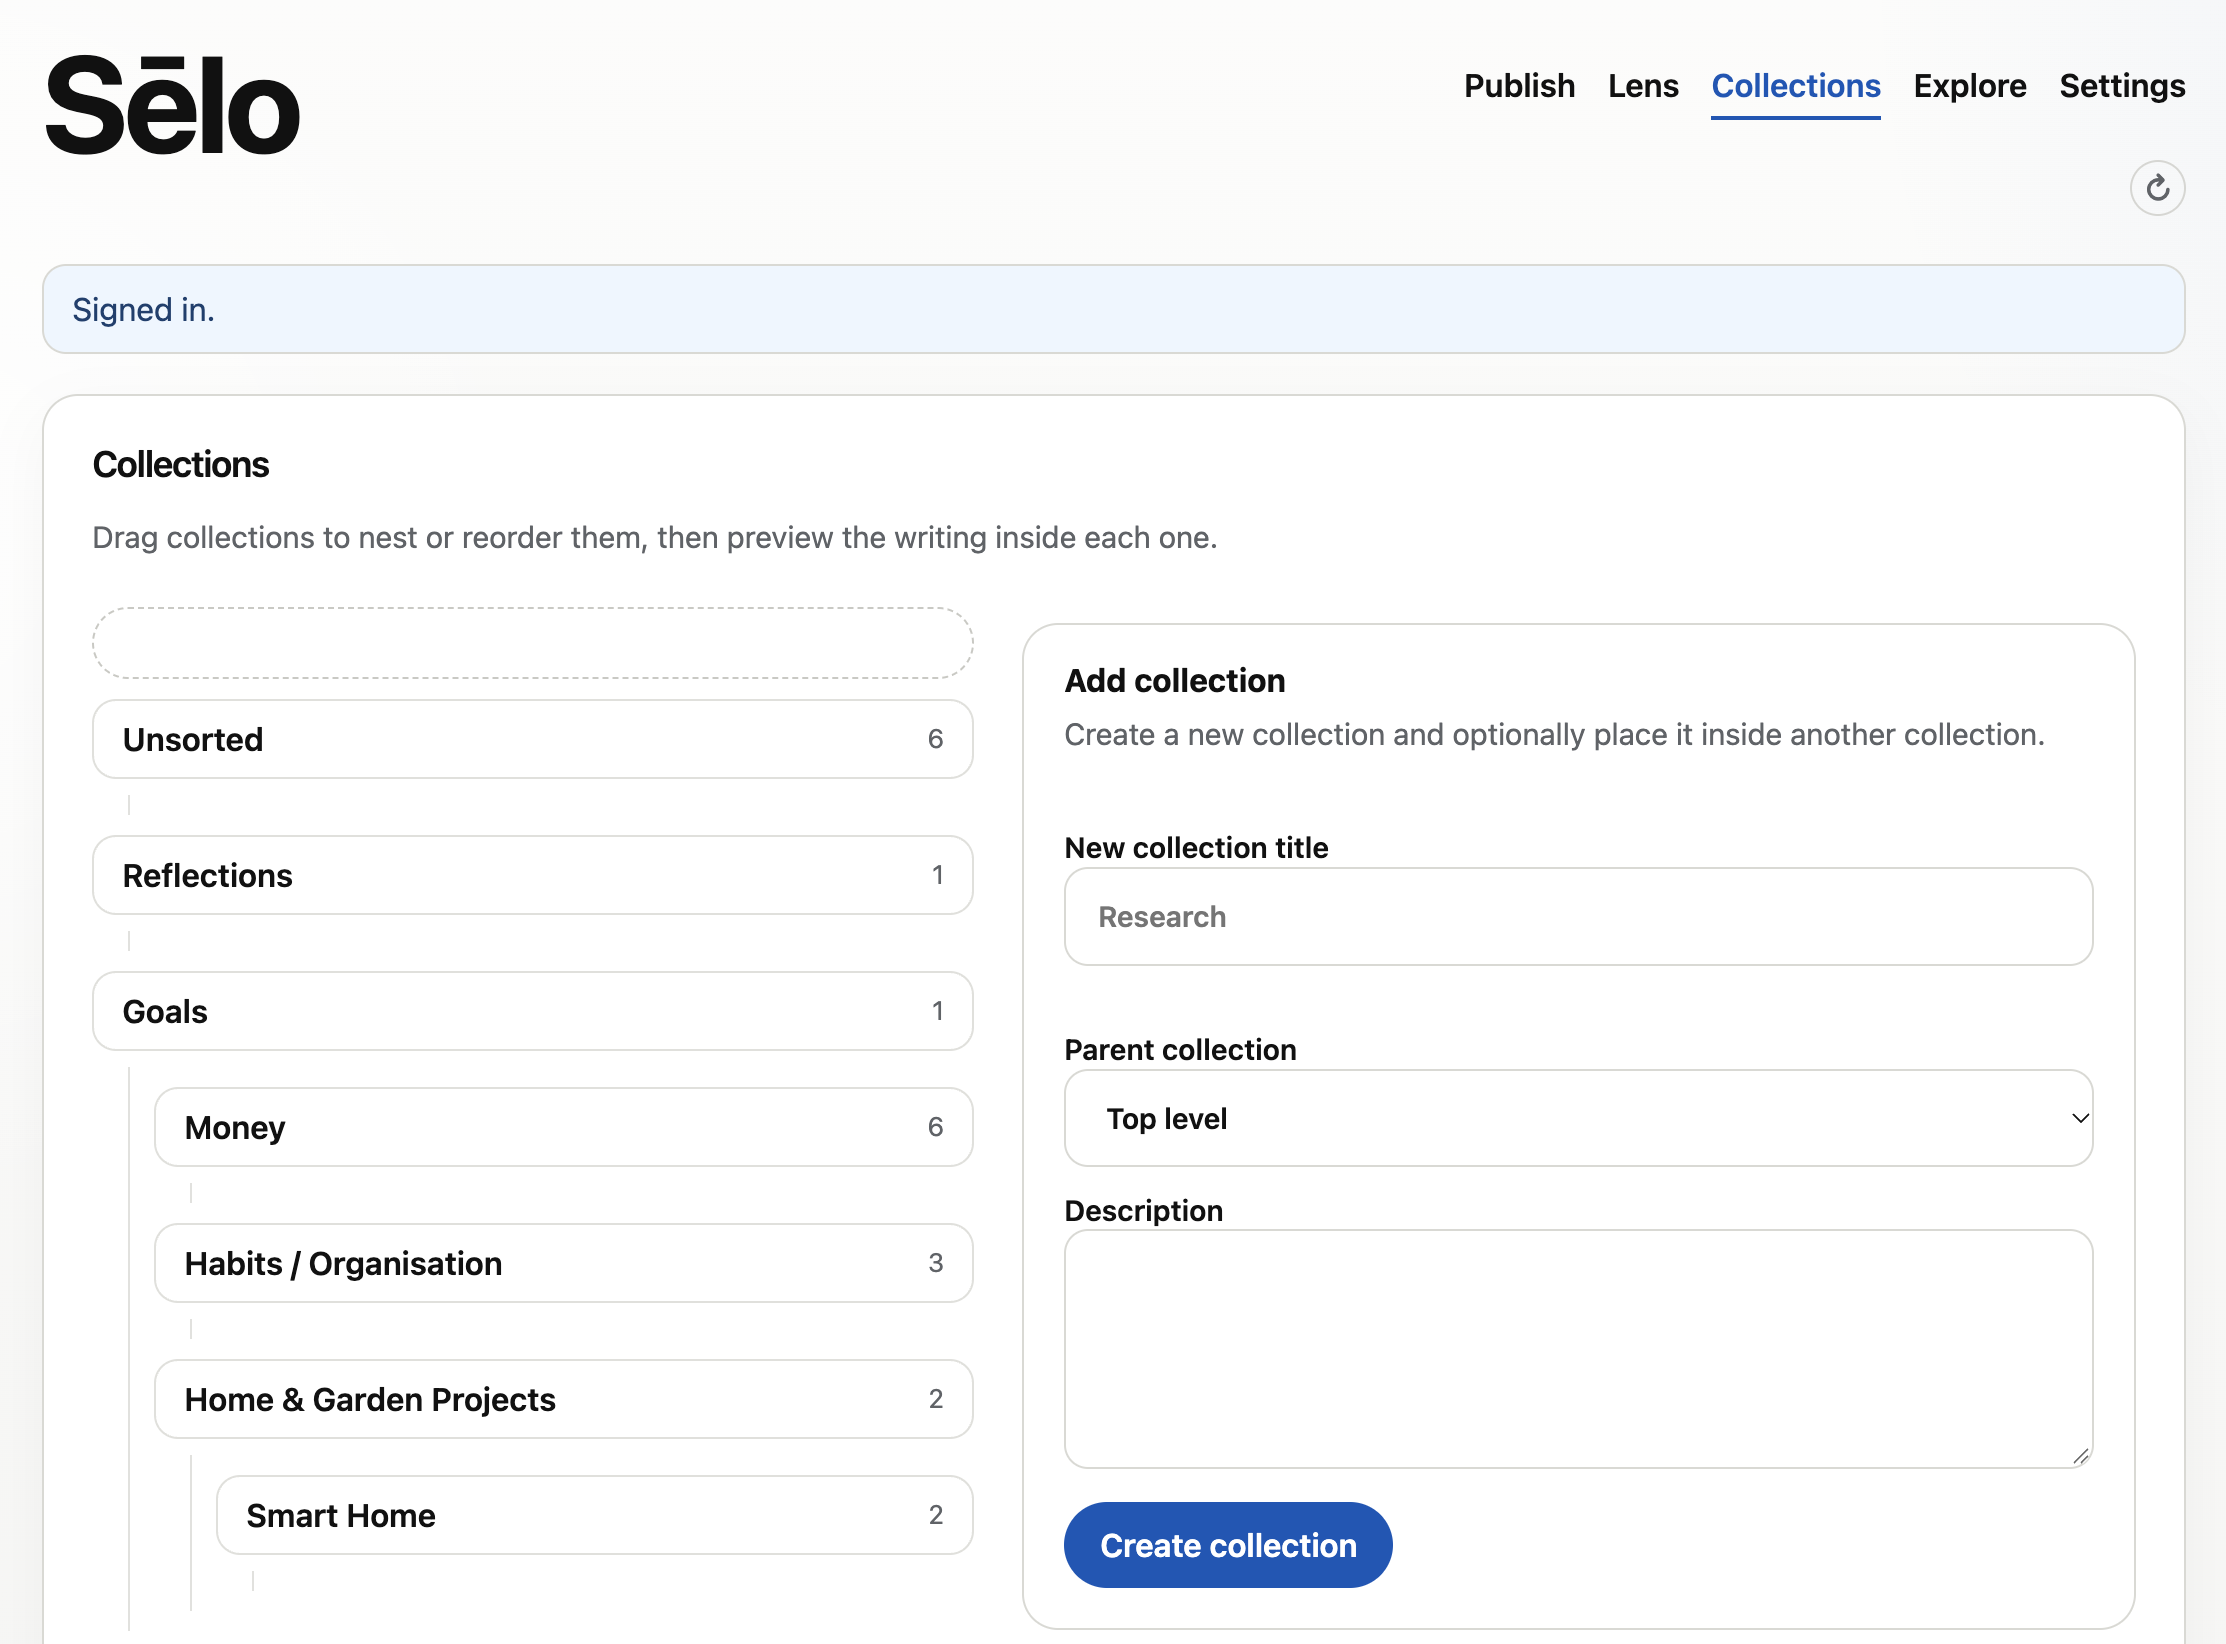The image size is (2226, 1644).
Task: Open the Sēlo logo home link
Action: coord(172,106)
